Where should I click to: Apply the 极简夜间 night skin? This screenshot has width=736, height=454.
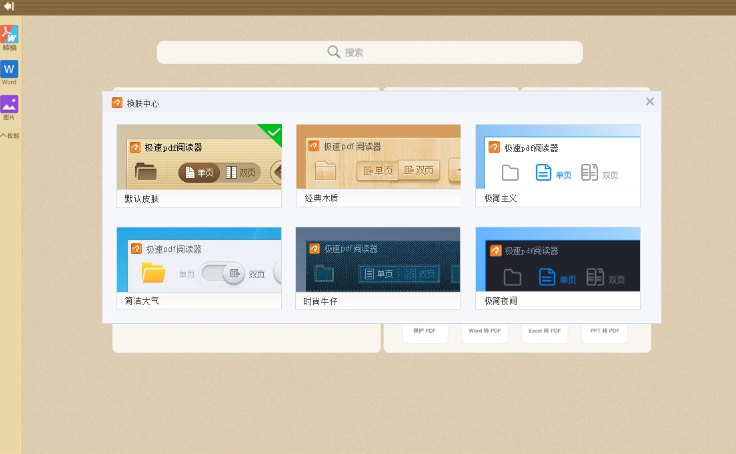[x=558, y=268]
